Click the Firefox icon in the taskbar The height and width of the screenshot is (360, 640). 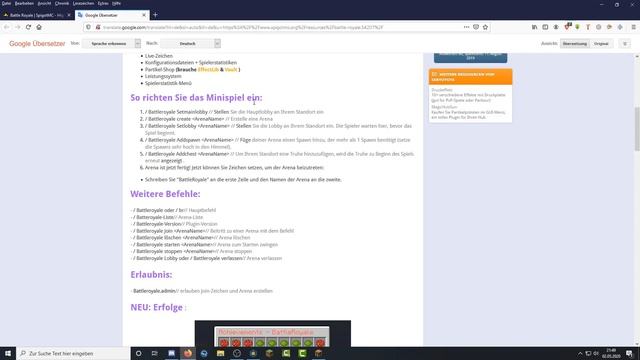click(187, 353)
